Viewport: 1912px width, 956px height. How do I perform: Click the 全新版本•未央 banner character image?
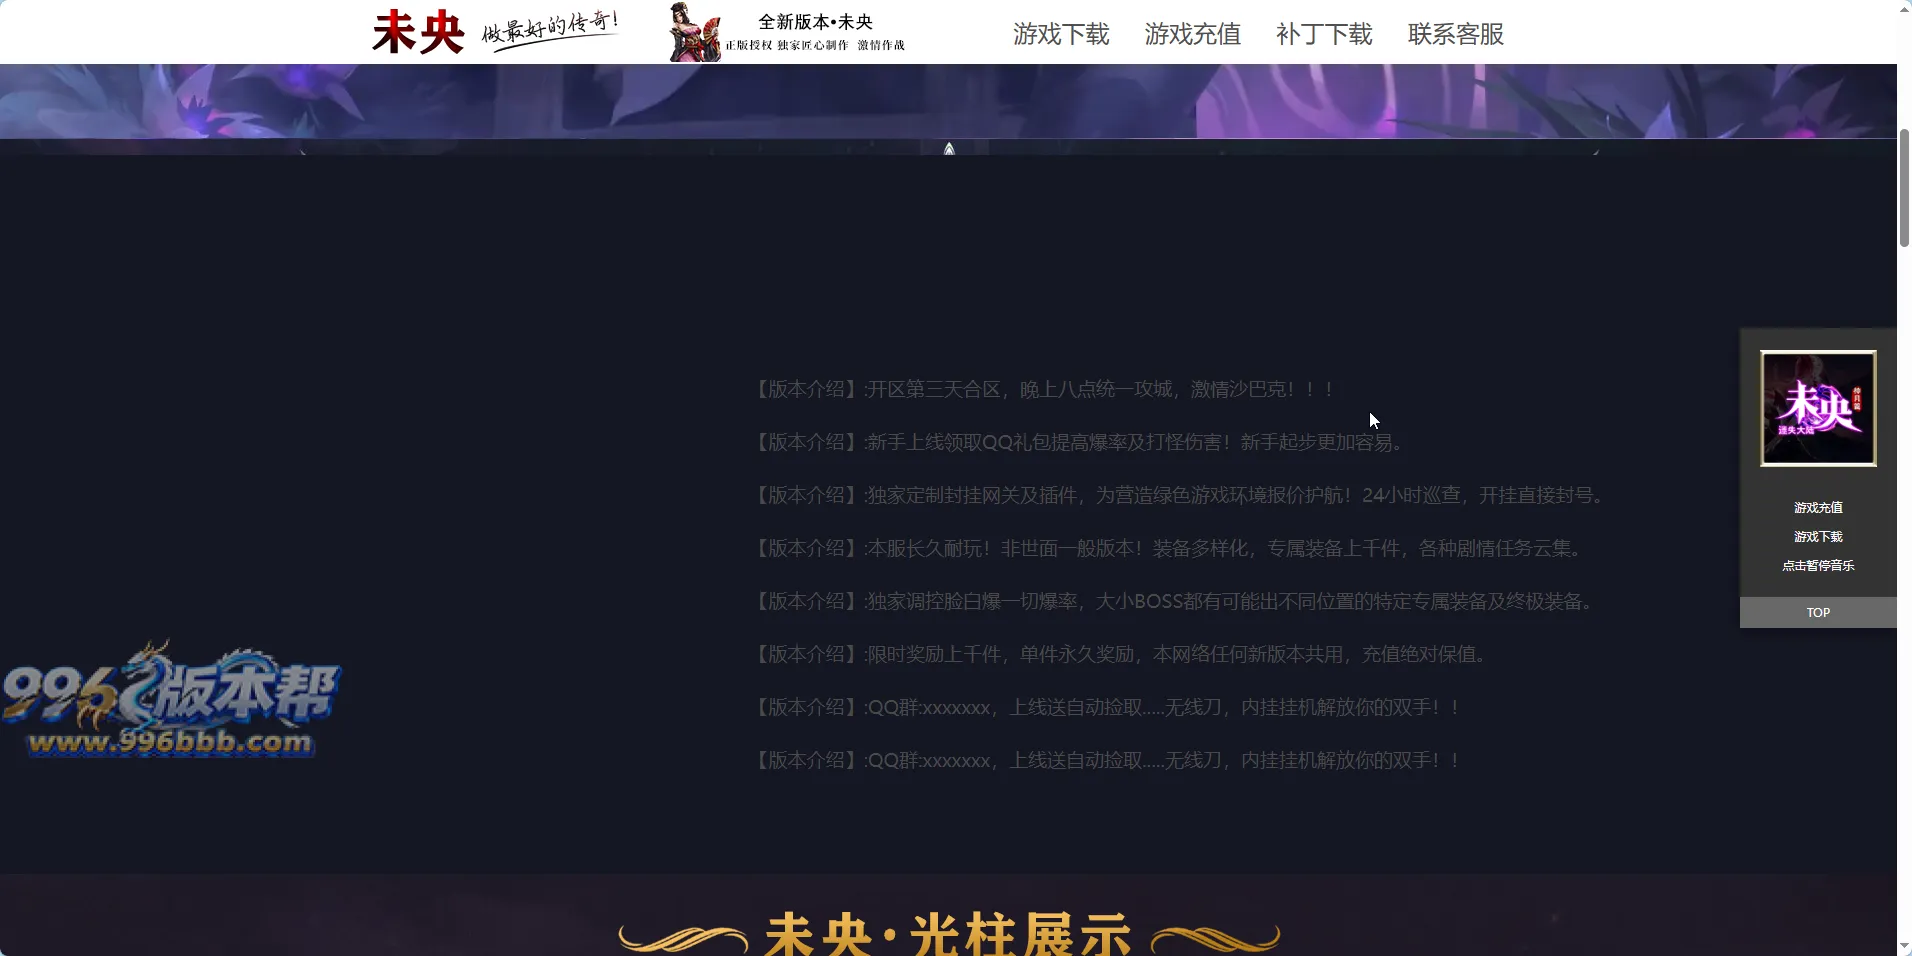click(694, 32)
